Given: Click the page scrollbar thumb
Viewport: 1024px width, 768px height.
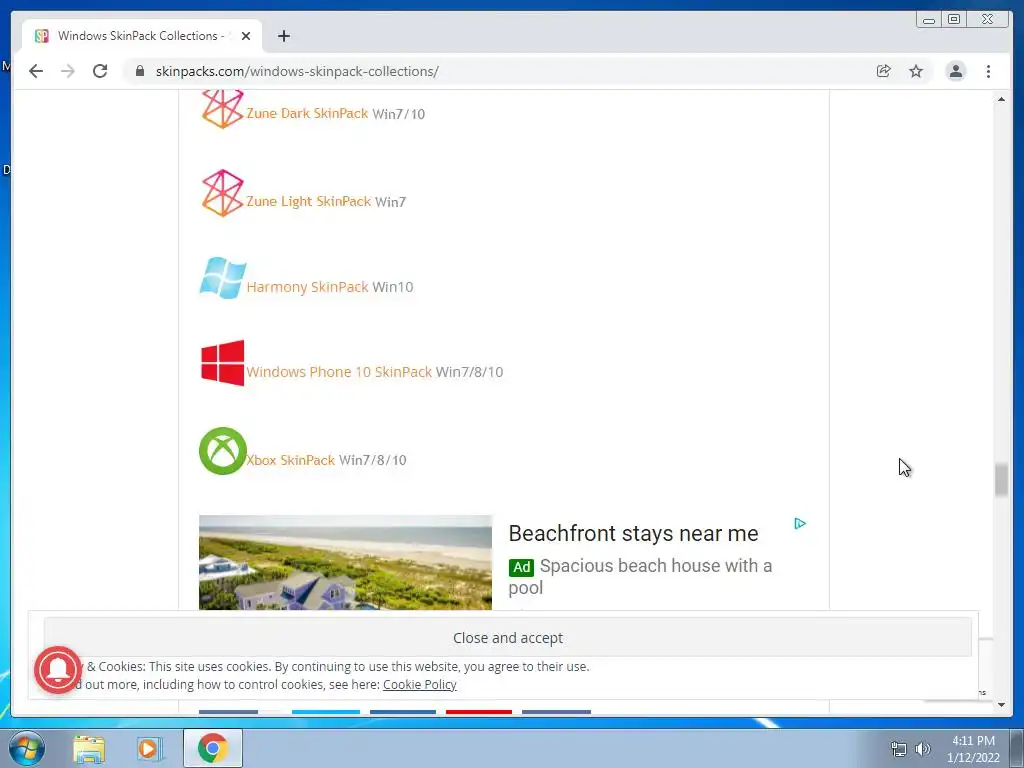Looking at the screenshot, I should (1001, 479).
